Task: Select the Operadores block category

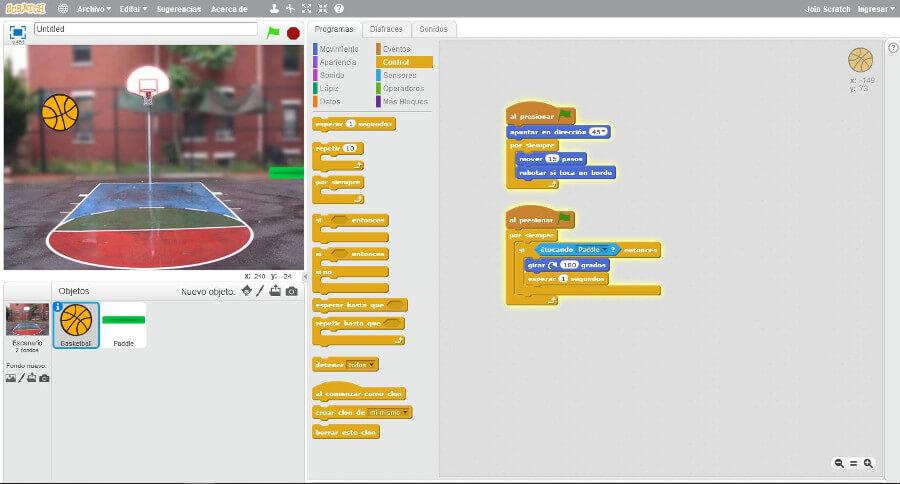Action: [403, 88]
